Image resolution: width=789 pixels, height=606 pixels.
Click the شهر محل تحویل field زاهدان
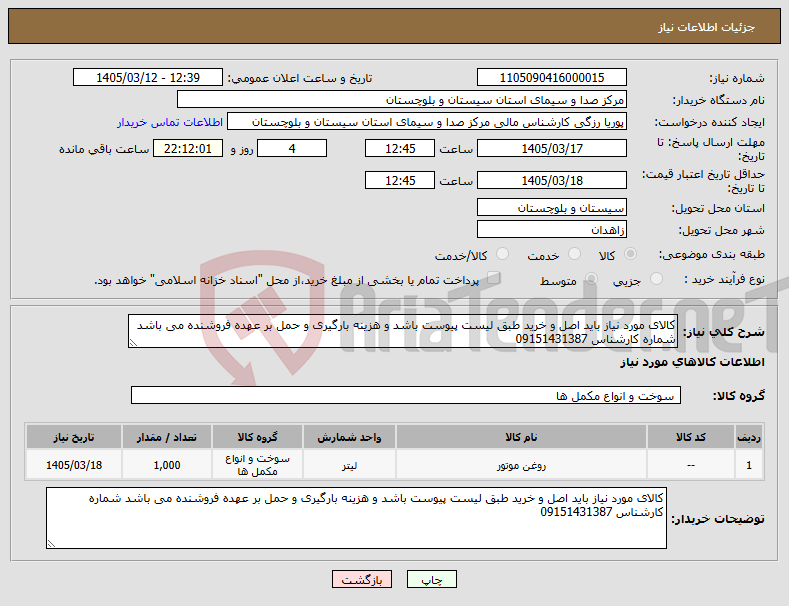coord(551,230)
